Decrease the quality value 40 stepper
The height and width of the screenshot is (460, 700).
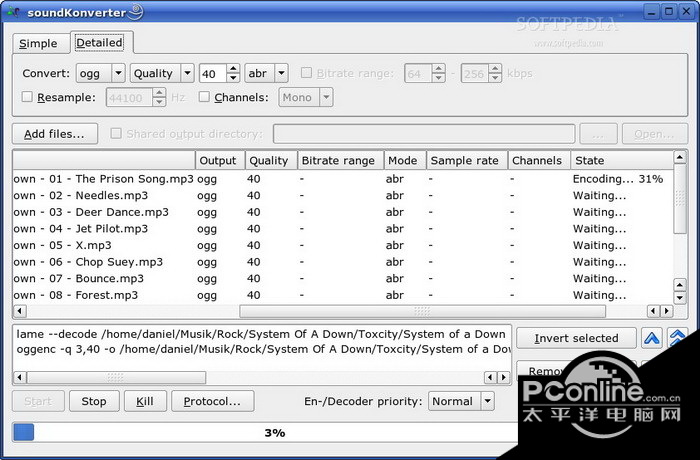[233, 78]
